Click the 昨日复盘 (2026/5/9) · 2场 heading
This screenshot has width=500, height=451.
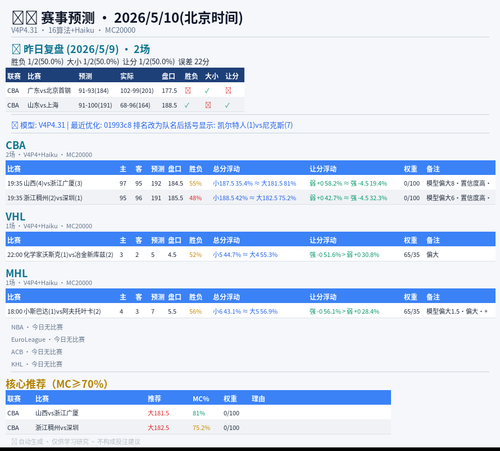(x=81, y=49)
